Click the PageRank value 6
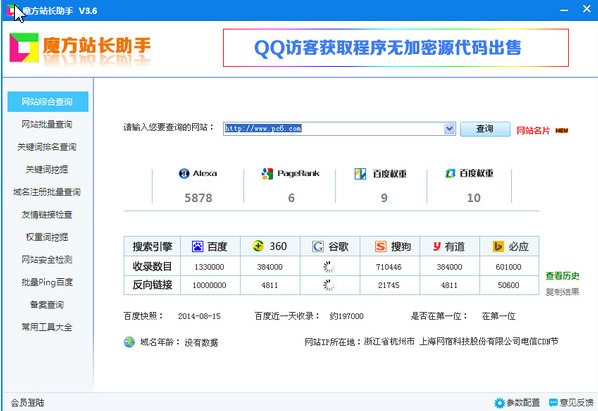Screen dimensions: 598x411 coord(291,198)
